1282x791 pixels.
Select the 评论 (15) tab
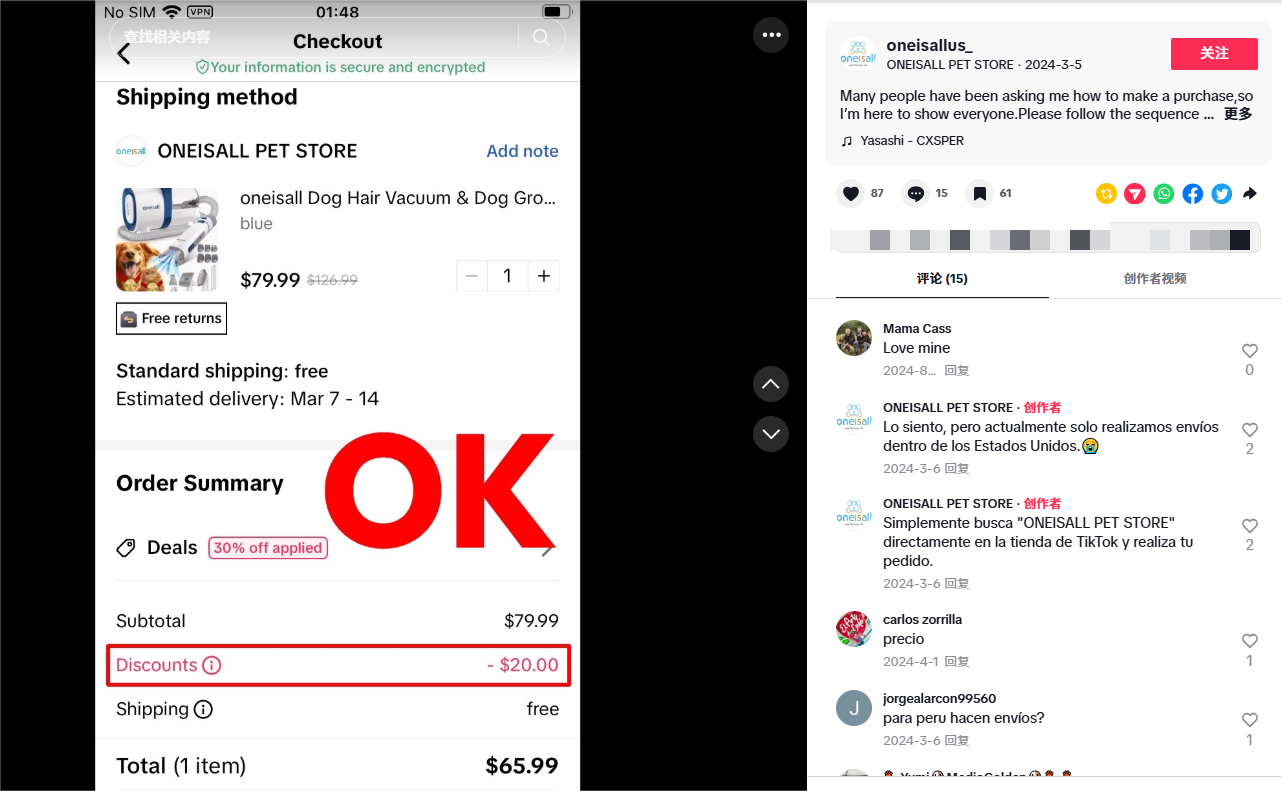tap(942, 279)
